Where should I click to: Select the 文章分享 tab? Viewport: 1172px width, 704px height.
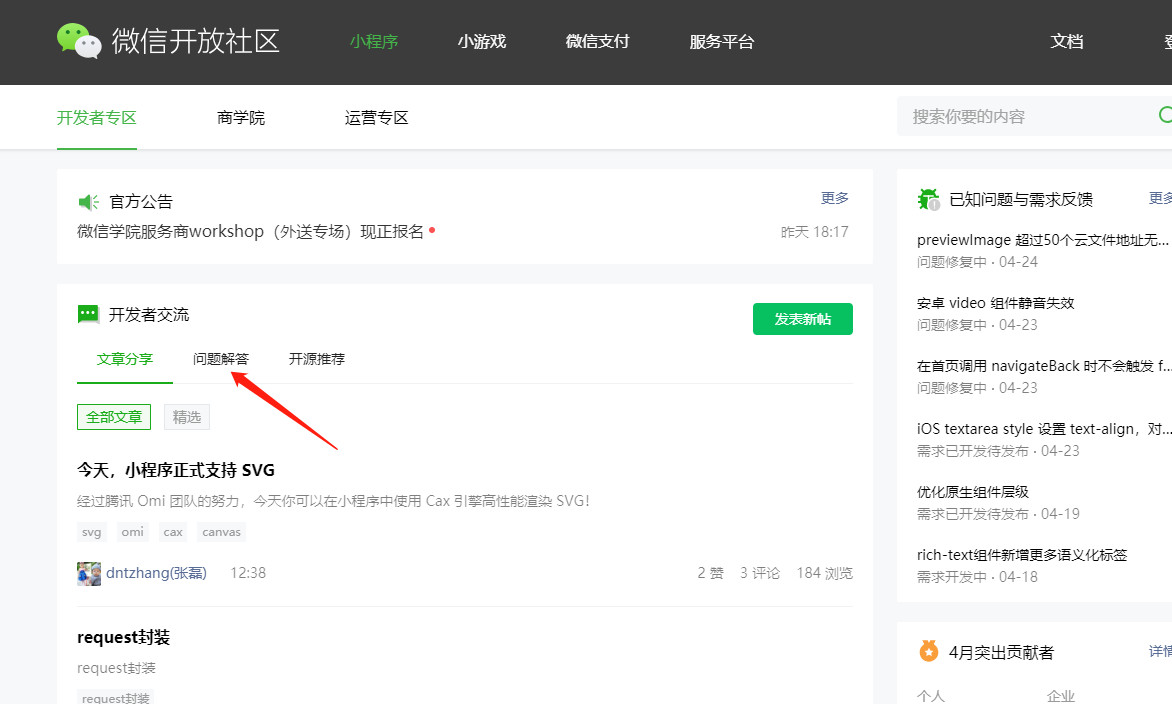[x=125, y=359]
